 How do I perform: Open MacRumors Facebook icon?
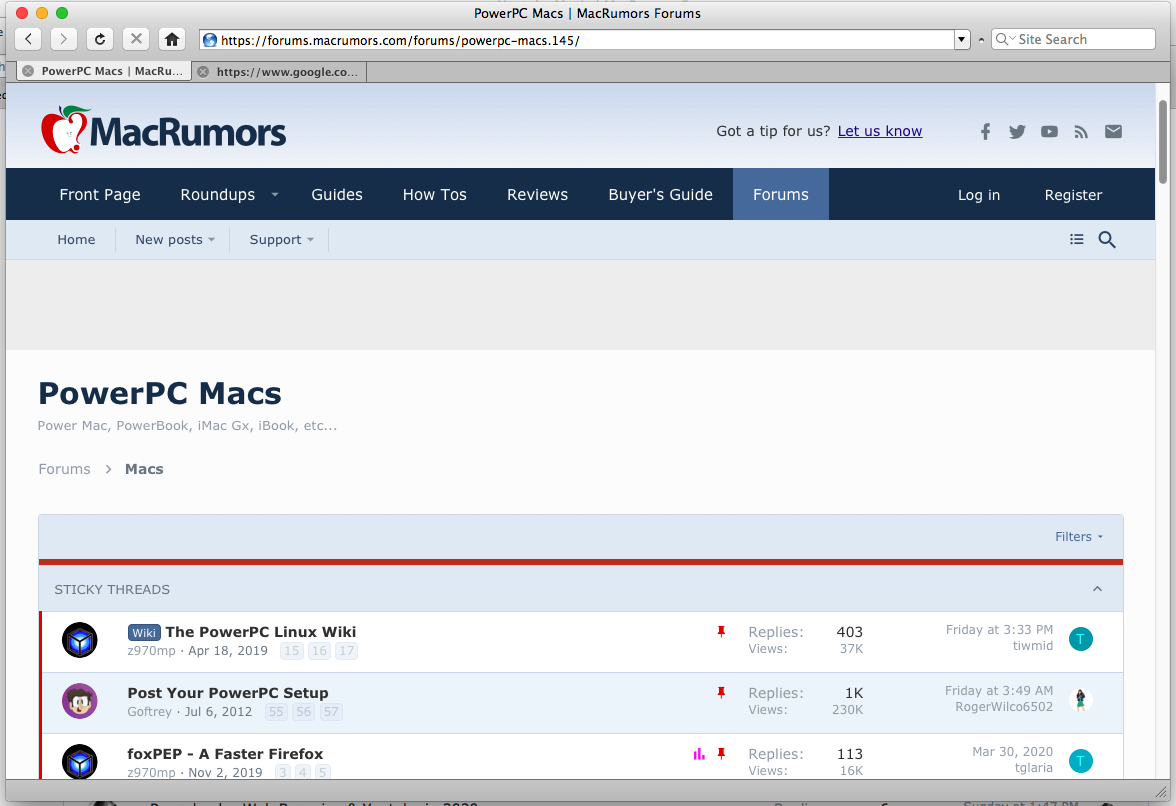click(986, 132)
